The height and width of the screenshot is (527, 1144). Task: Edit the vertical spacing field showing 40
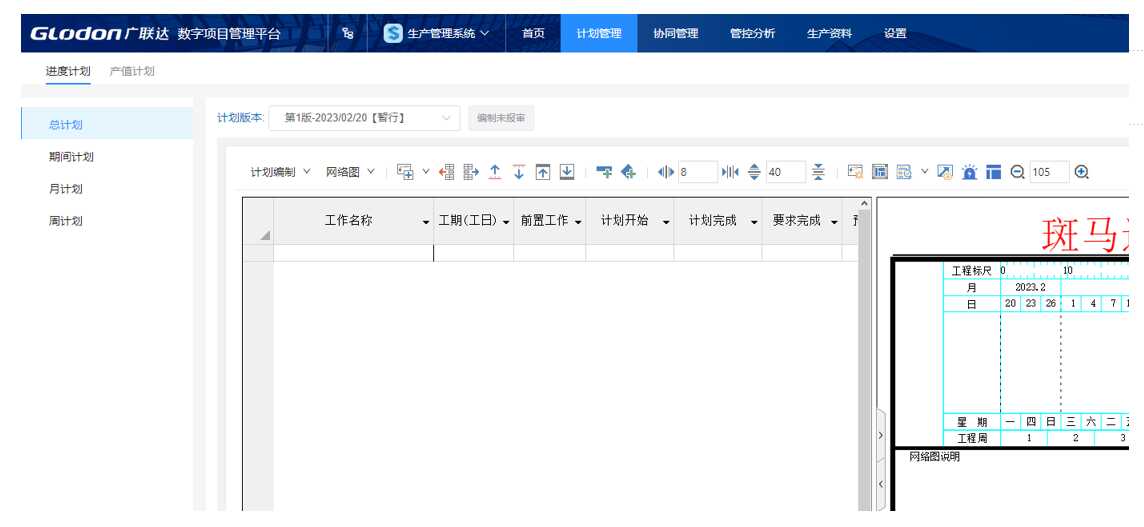tap(786, 172)
